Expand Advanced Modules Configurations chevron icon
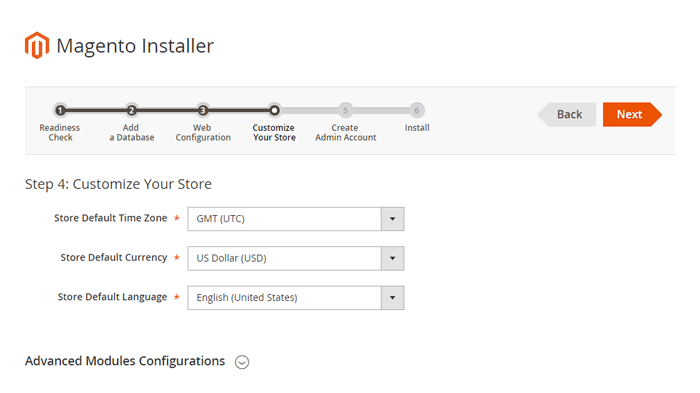 click(242, 362)
